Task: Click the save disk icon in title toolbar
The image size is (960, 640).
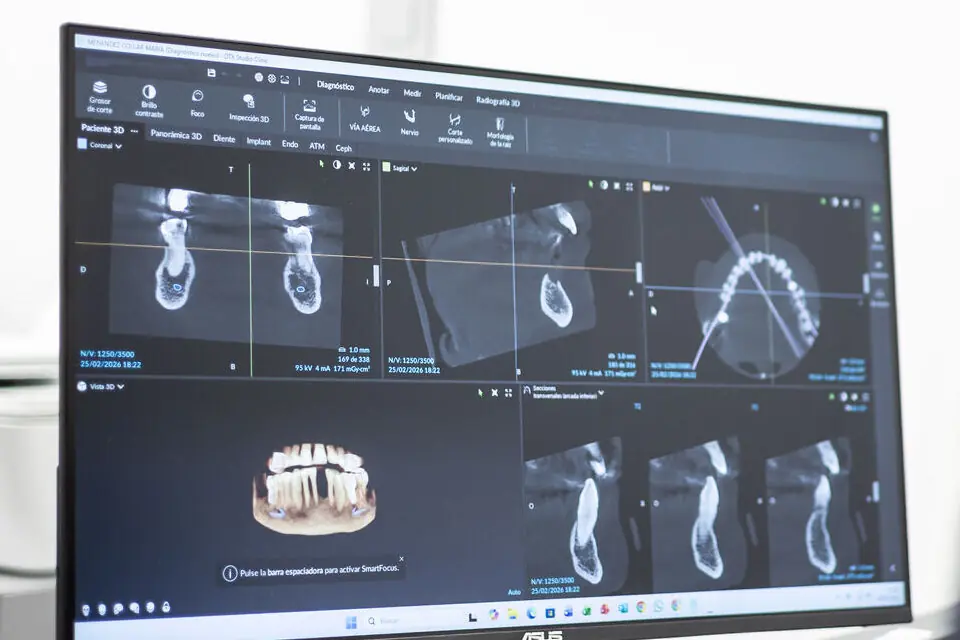Action: [x=211, y=73]
